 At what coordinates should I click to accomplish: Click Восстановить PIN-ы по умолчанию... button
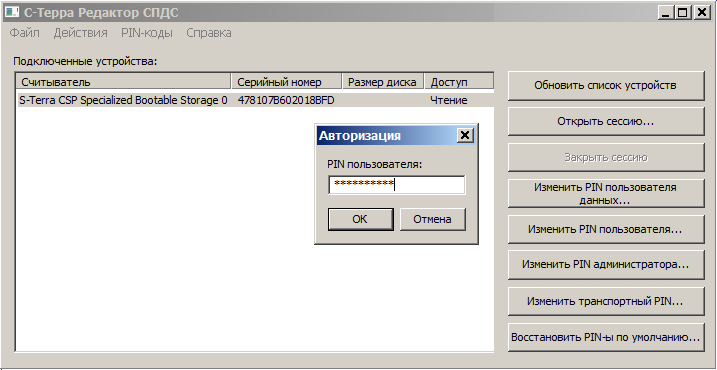[606, 338]
